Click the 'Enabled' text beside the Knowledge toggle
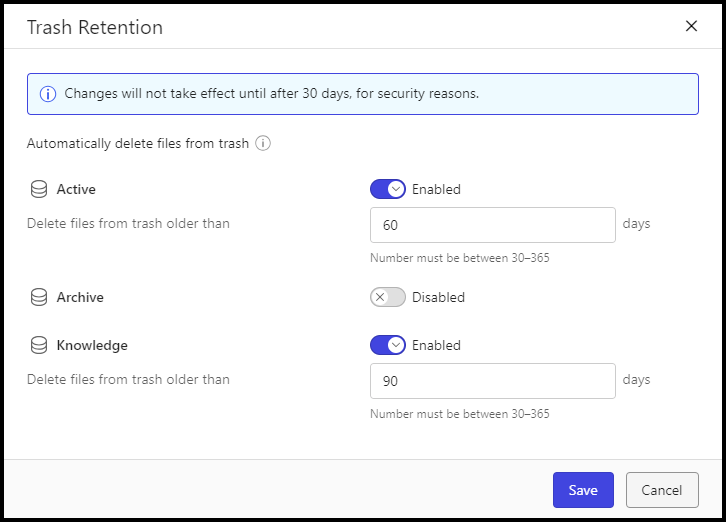The width and height of the screenshot is (726, 522). 436,346
